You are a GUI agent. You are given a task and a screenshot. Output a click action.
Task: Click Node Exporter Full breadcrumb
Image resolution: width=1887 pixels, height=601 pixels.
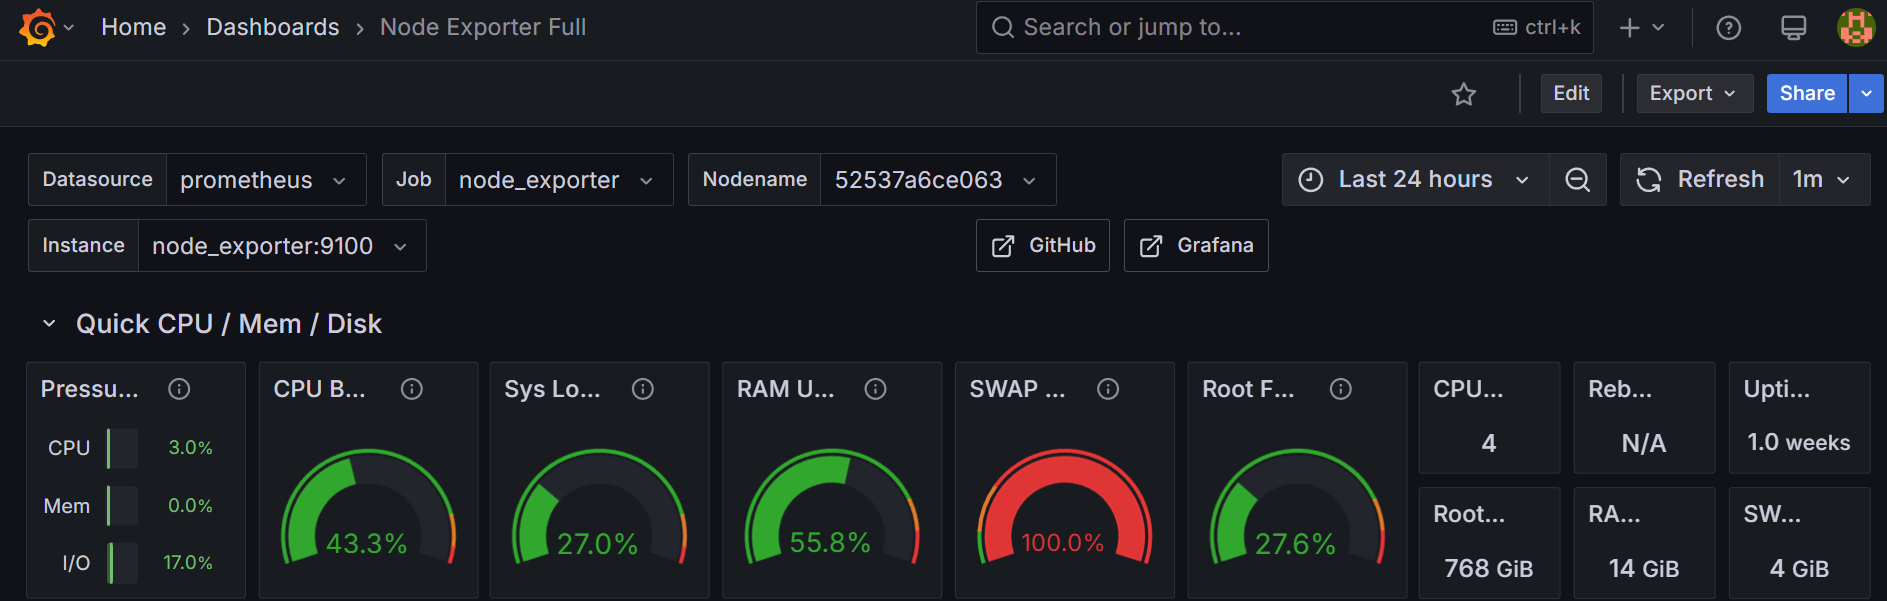click(483, 27)
